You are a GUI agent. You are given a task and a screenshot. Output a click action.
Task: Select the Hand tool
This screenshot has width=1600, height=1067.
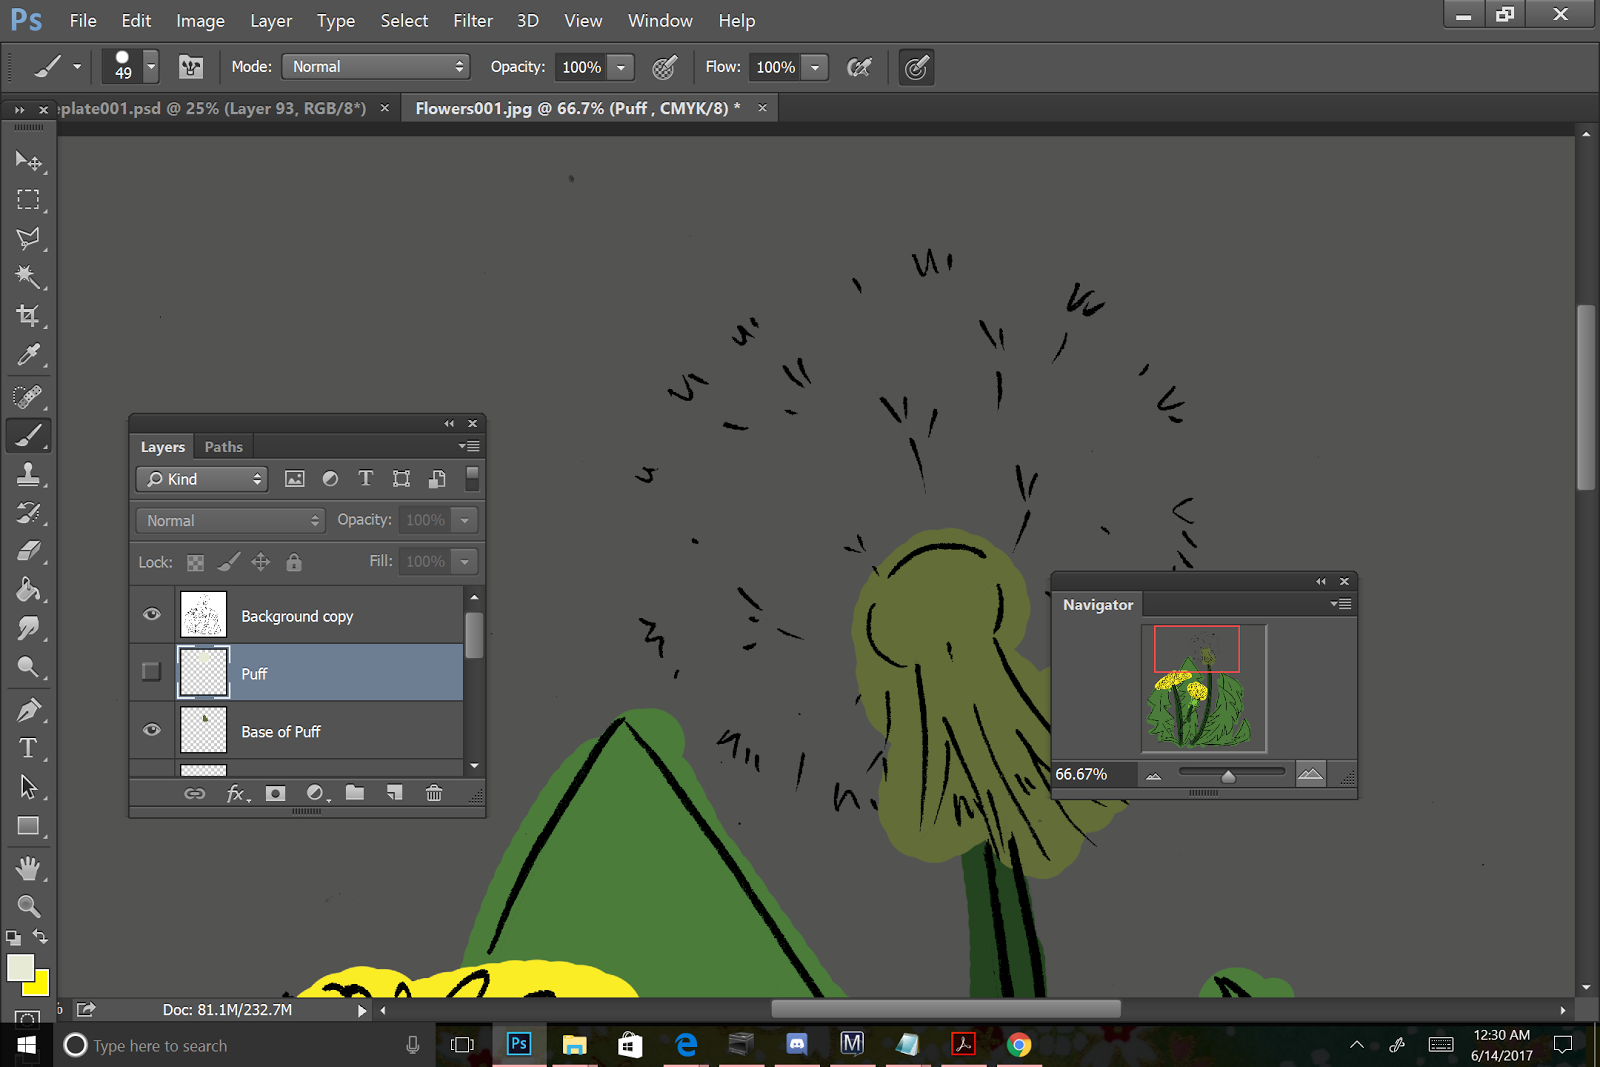pyautogui.click(x=28, y=867)
